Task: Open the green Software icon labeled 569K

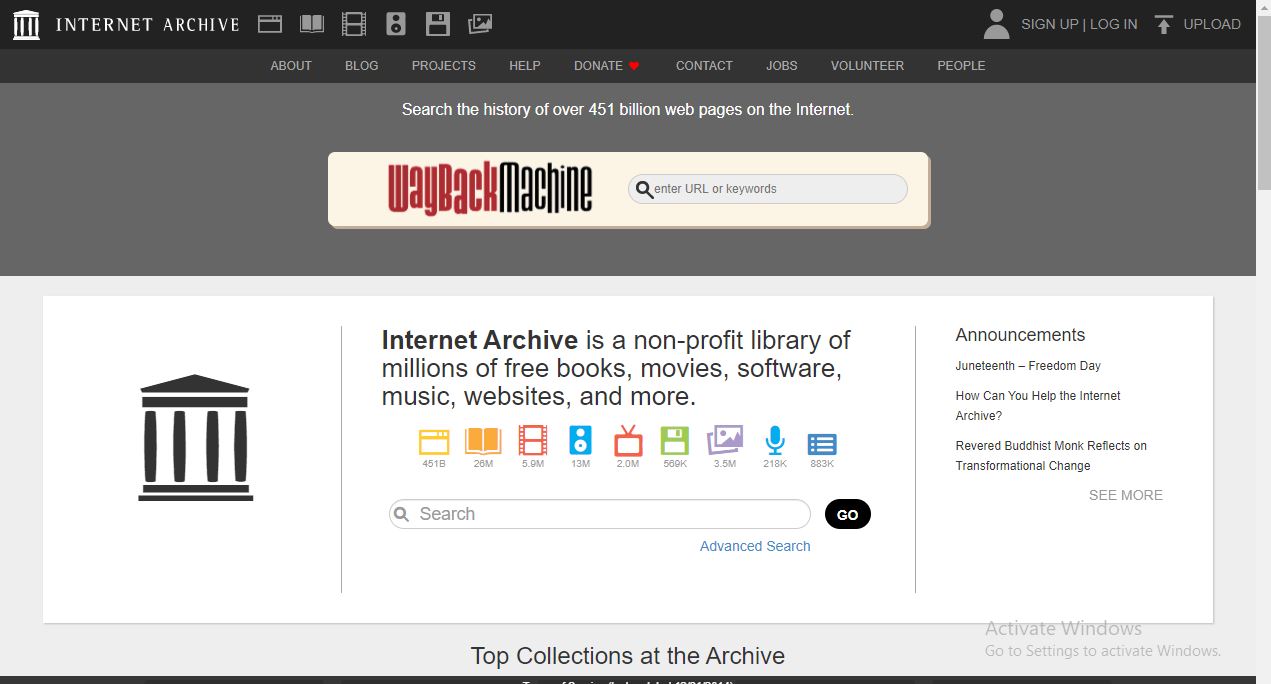Action: point(675,441)
